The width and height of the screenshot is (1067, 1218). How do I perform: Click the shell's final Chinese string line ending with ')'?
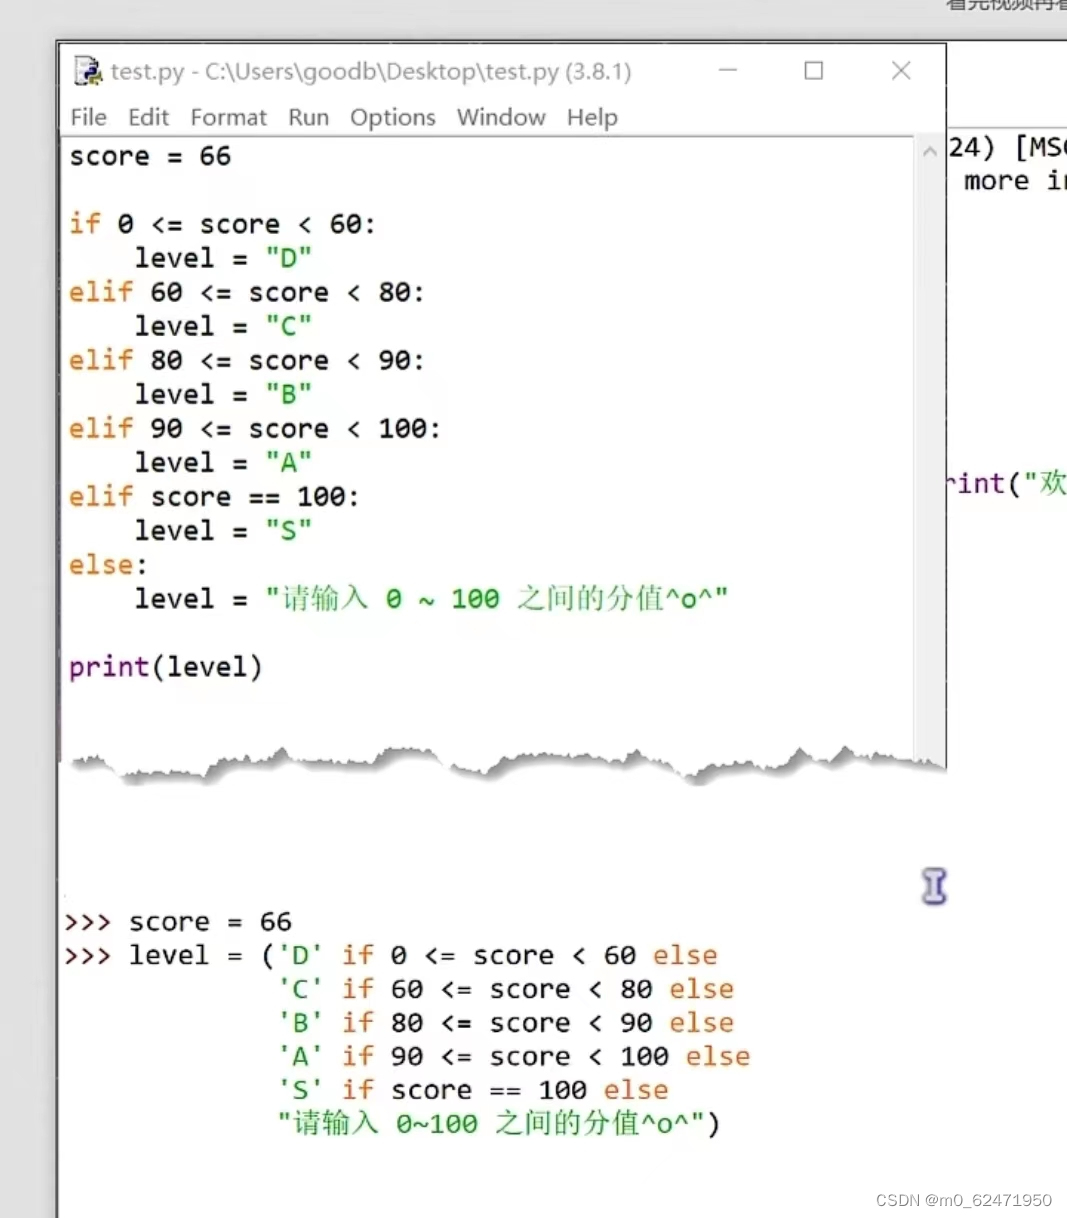pyautogui.click(x=498, y=1123)
